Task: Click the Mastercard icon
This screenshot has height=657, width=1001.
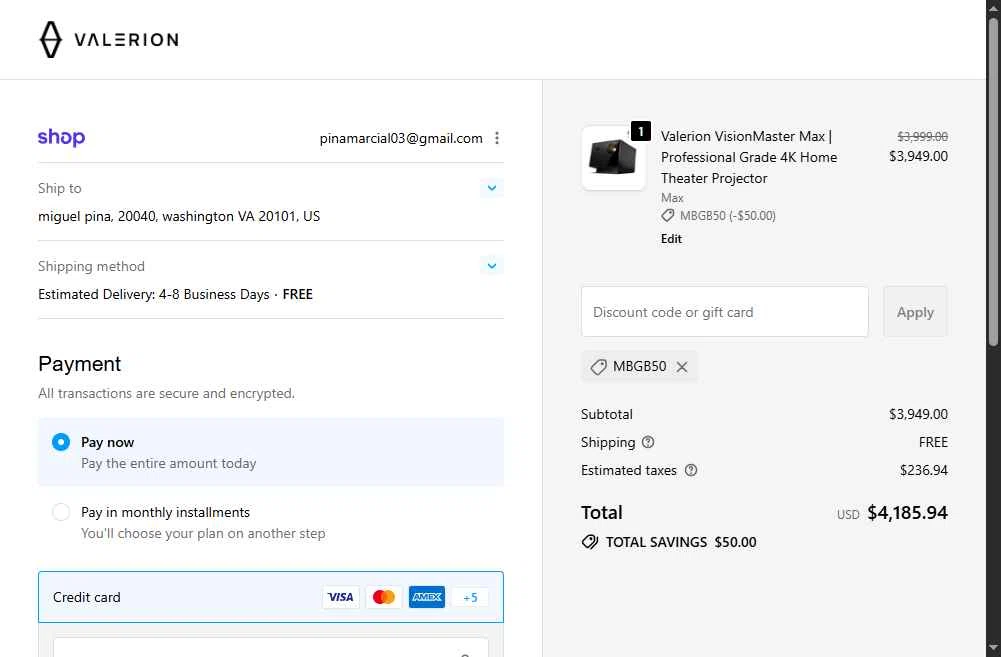Action: [x=384, y=597]
